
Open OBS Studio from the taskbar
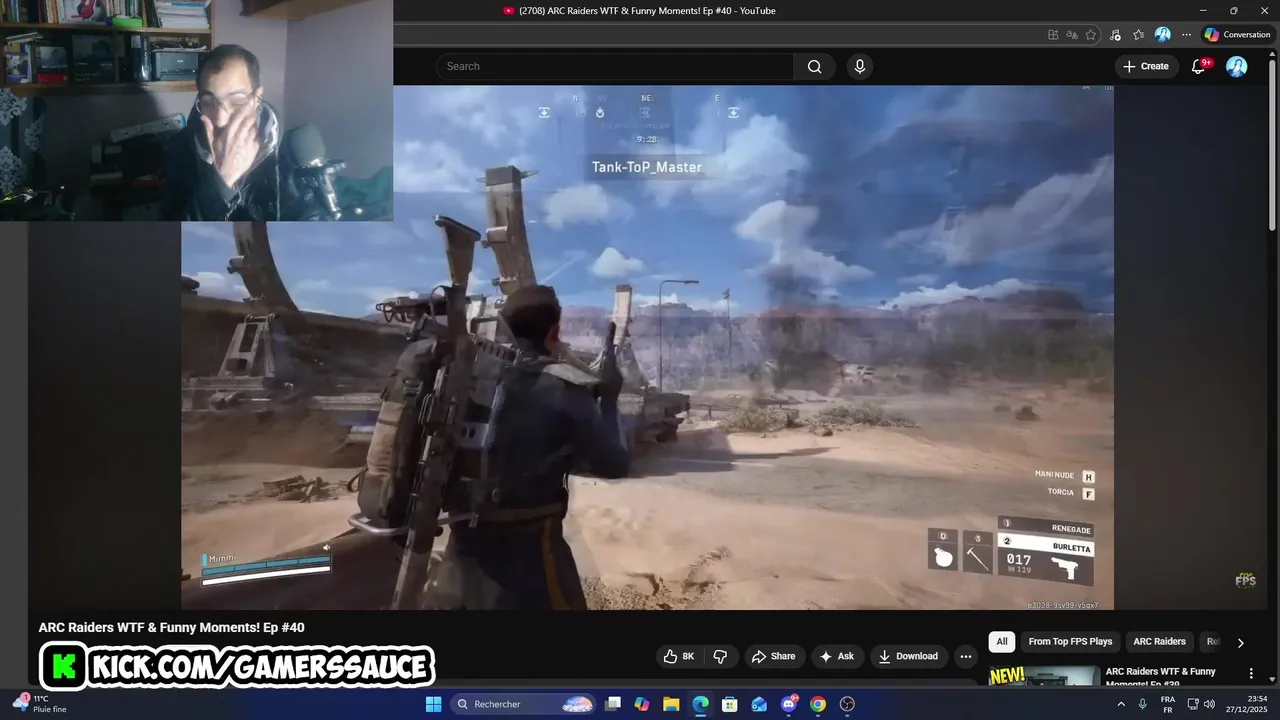click(848, 704)
